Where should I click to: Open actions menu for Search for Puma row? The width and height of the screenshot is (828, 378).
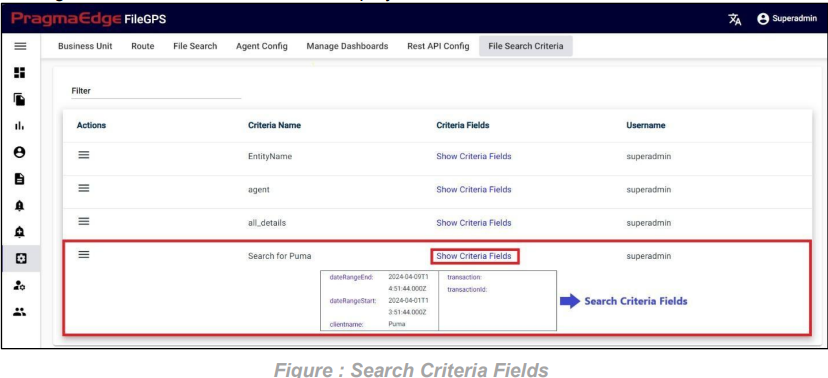pos(83,254)
